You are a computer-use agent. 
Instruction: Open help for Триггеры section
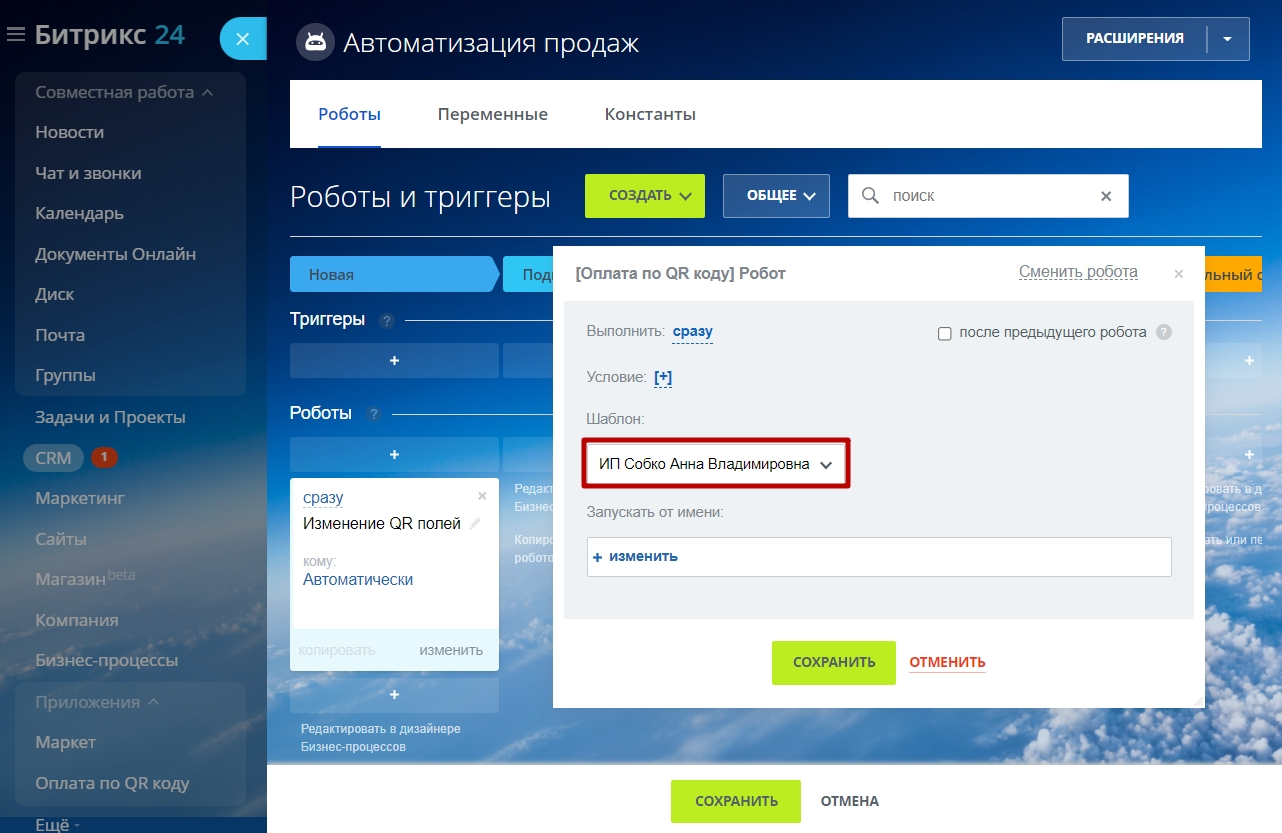[387, 321]
